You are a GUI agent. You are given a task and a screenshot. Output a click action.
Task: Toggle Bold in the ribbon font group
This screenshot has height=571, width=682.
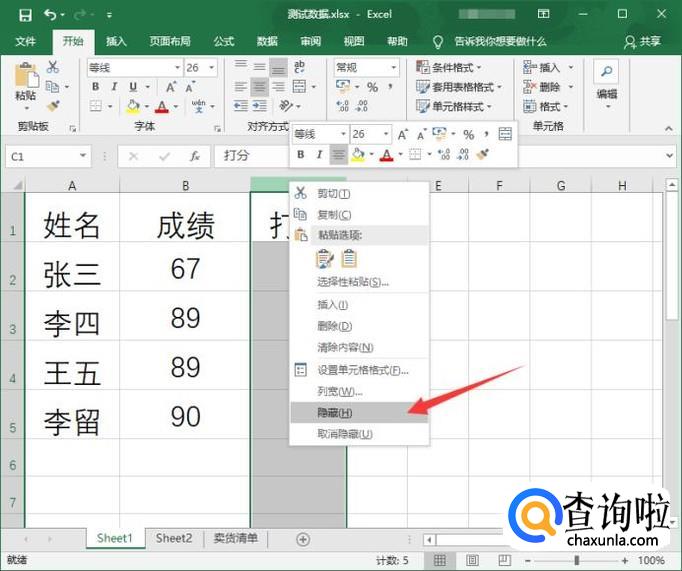[x=96, y=87]
